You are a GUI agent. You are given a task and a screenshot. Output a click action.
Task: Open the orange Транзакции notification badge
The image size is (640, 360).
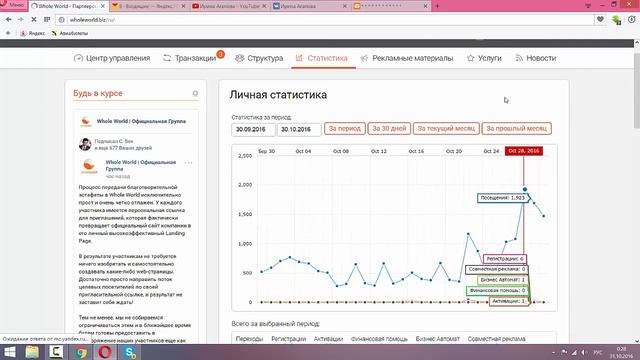(220, 54)
